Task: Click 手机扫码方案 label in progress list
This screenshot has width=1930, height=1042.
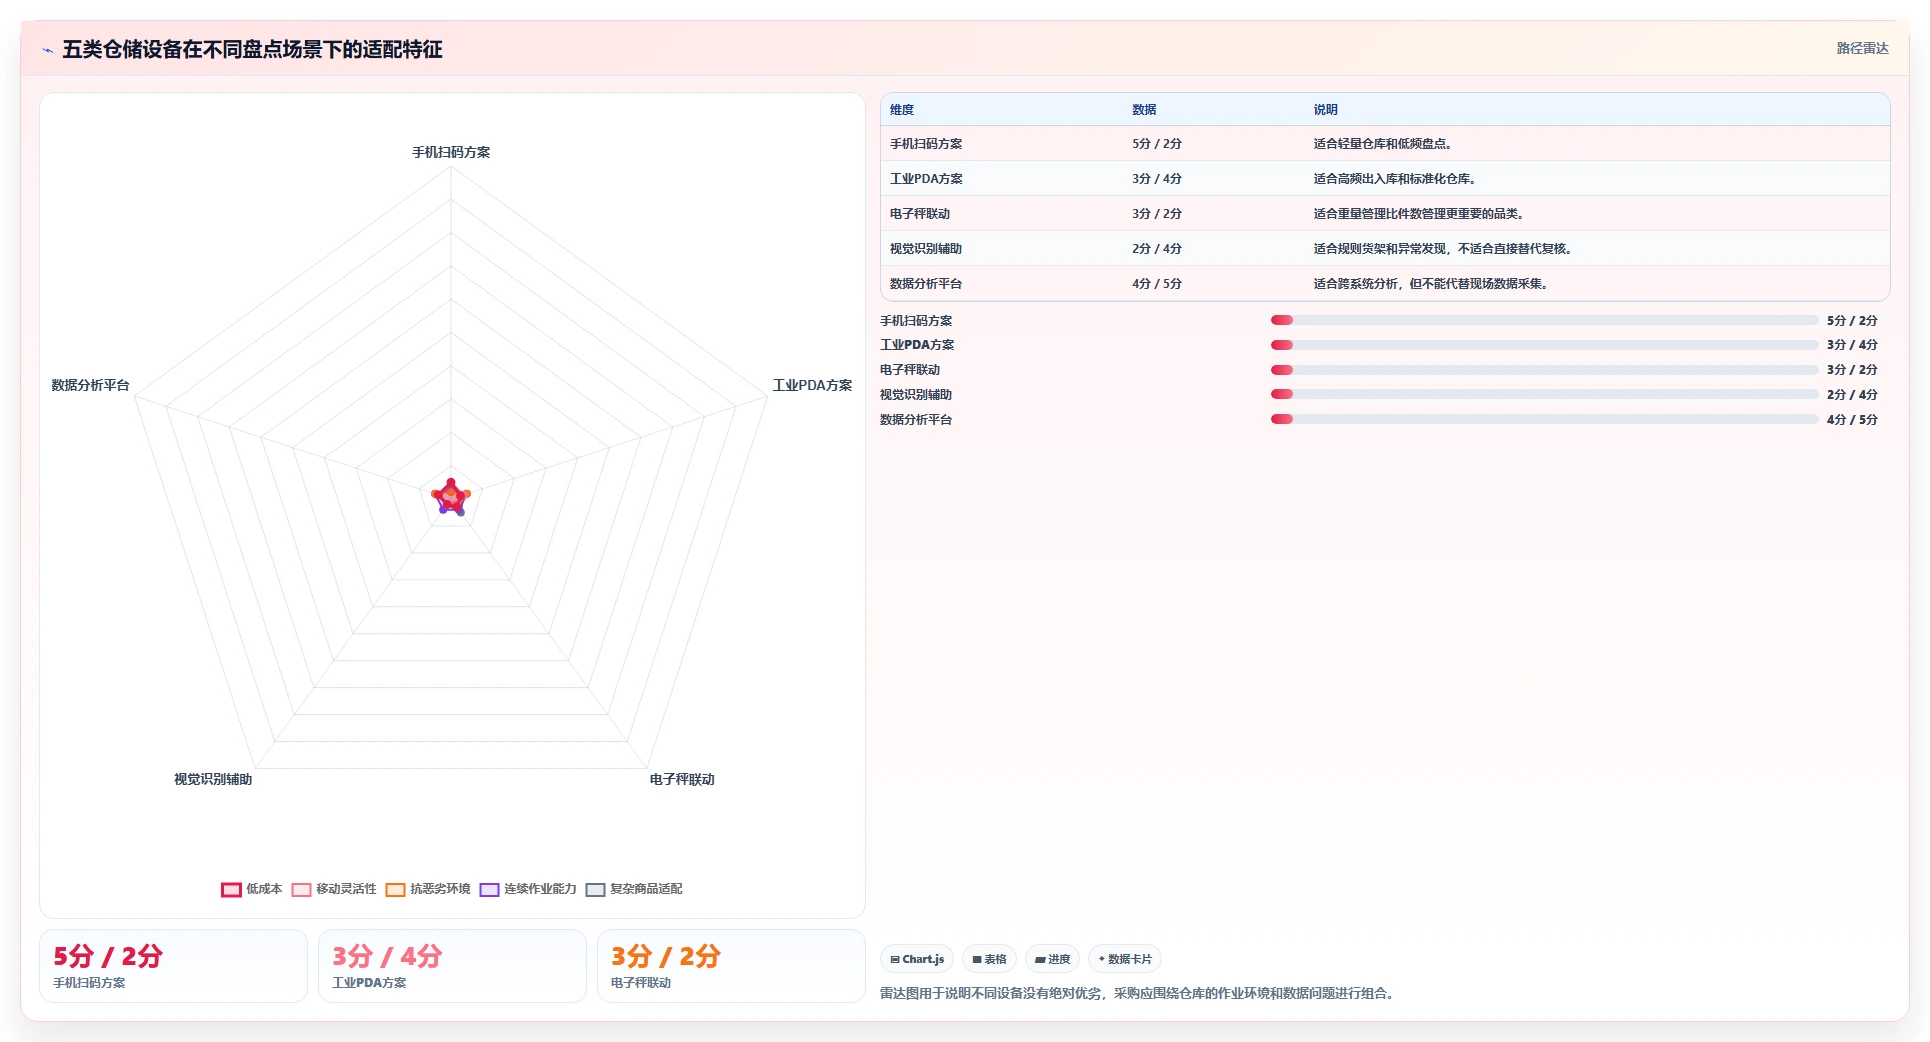Action: point(916,321)
